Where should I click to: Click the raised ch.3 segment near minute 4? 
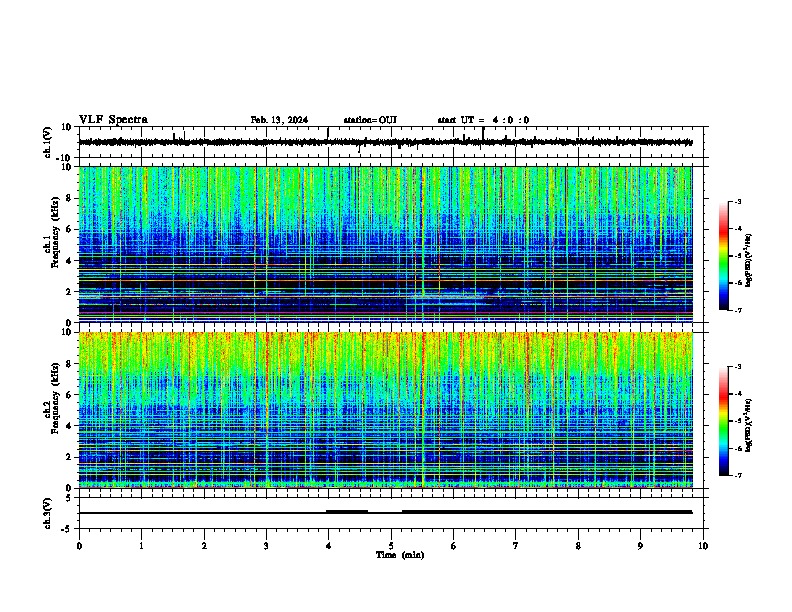point(347,511)
